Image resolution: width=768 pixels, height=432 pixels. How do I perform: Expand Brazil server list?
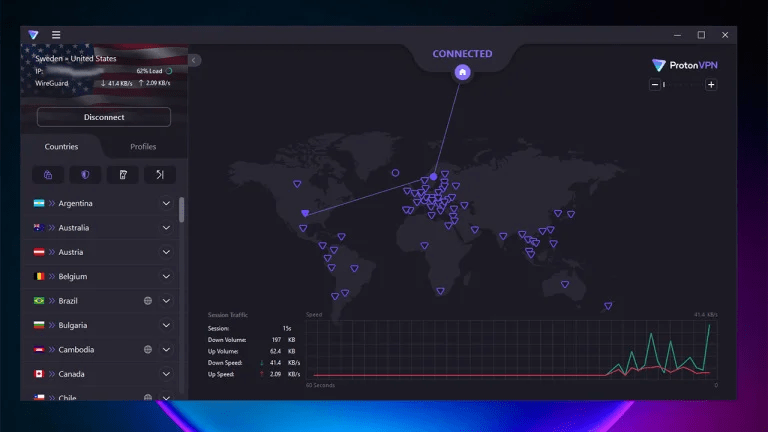[167, 301]
